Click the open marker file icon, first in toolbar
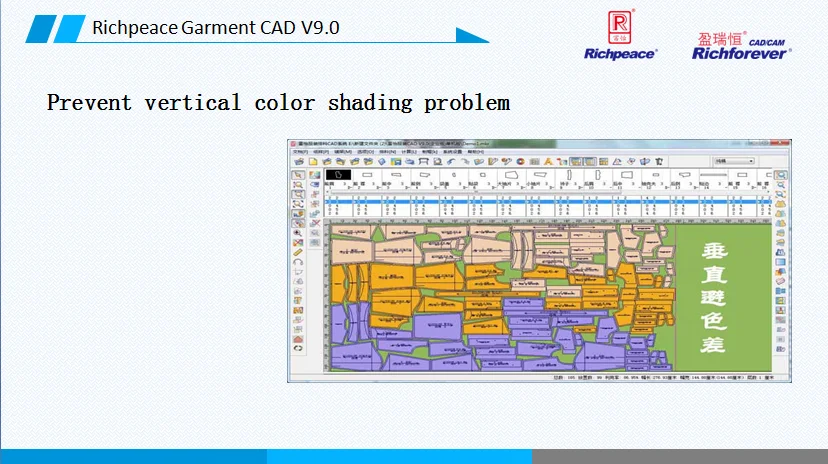Image resolution: width=828 pixels, height=464 pixels. [299, 162]
